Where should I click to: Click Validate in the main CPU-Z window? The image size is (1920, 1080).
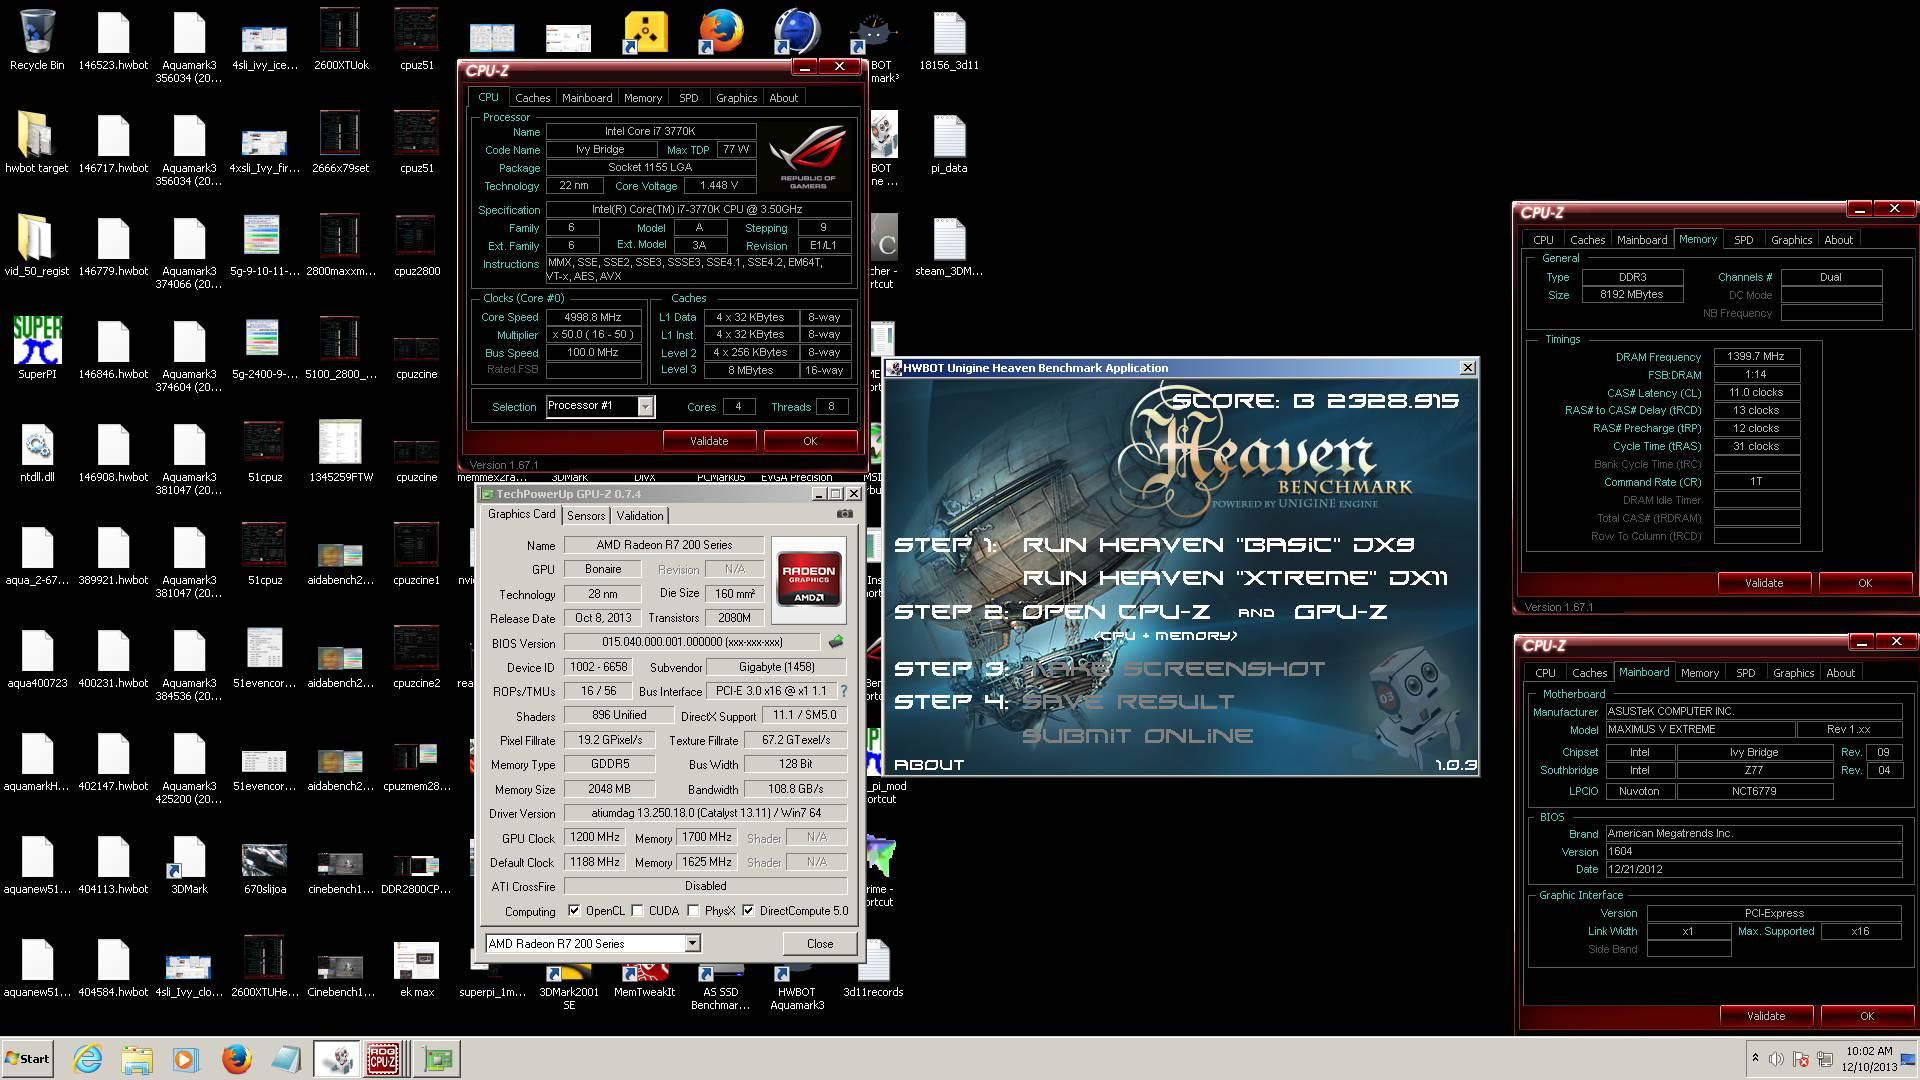(x=709, y=441)
